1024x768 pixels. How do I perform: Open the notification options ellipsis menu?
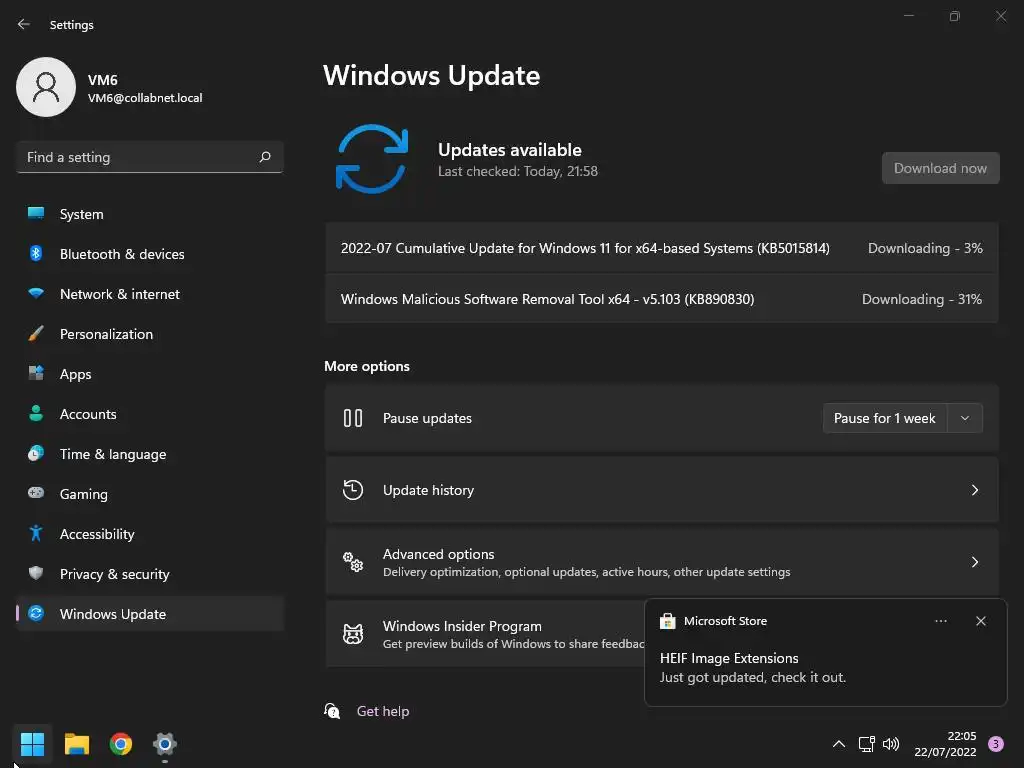tap(940, 621)
